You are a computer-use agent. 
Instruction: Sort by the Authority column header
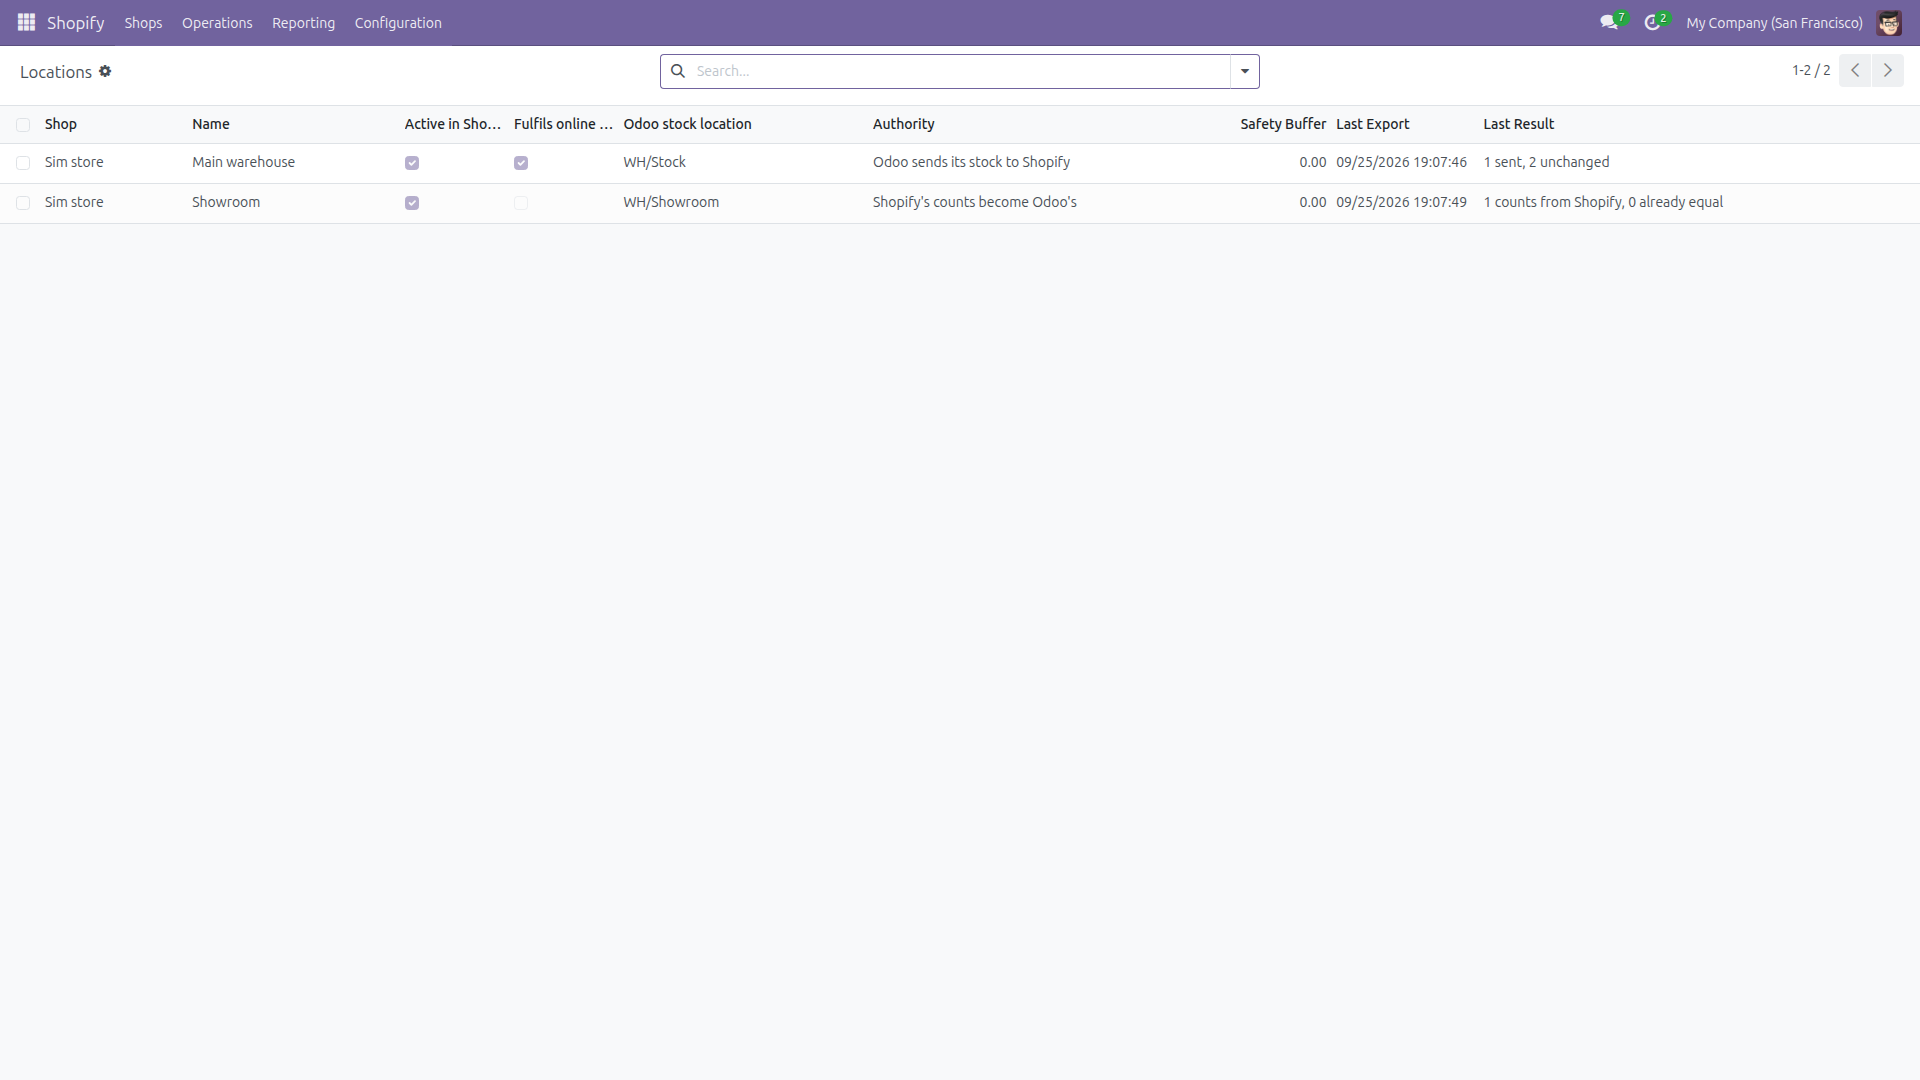point(903,124)
